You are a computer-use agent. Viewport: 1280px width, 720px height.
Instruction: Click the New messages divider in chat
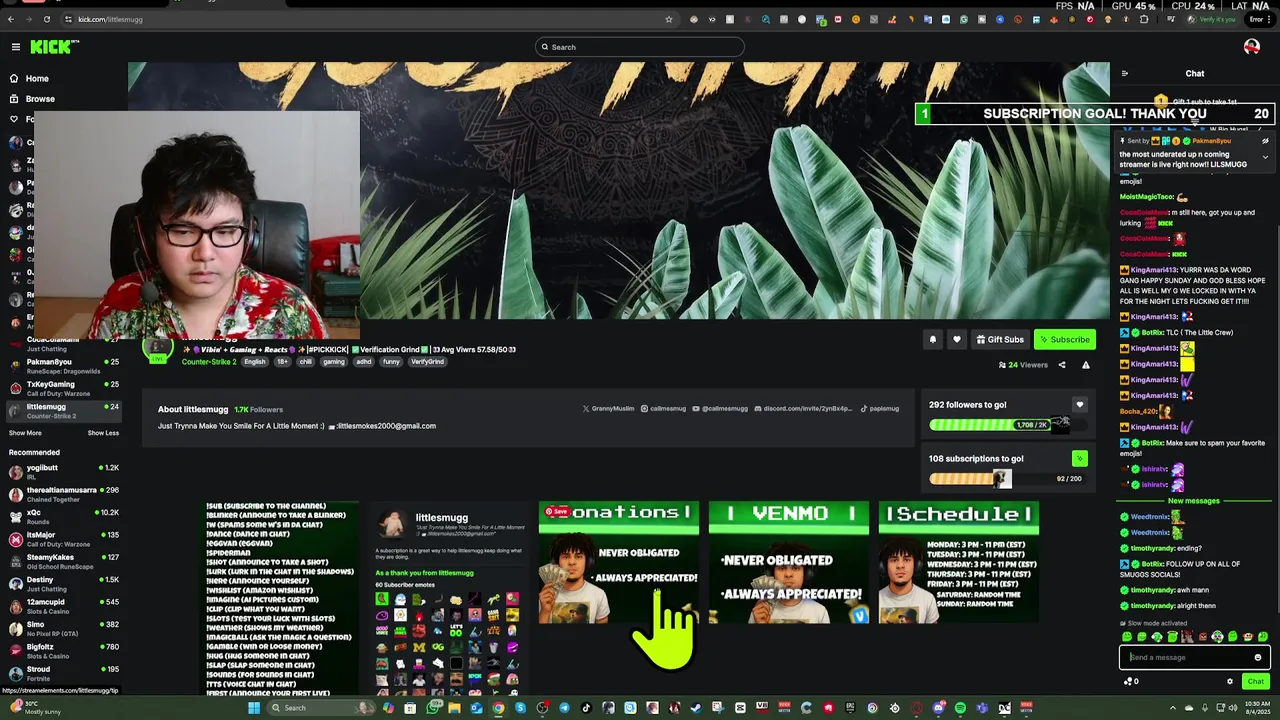tap(1194, 501)
